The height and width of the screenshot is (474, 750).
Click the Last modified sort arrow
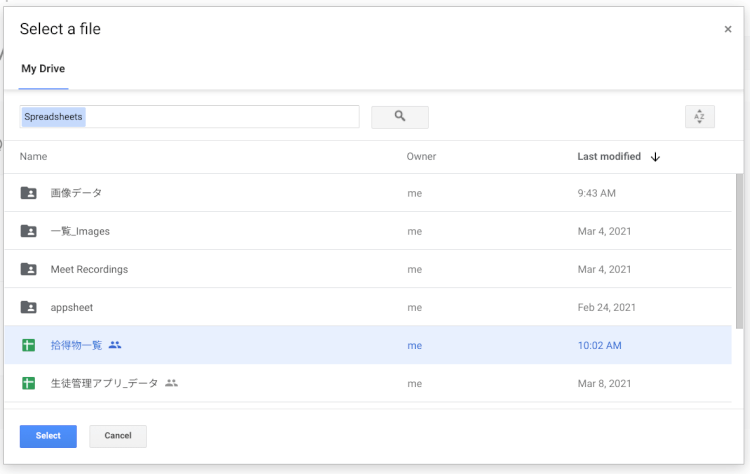click(655, 157)
